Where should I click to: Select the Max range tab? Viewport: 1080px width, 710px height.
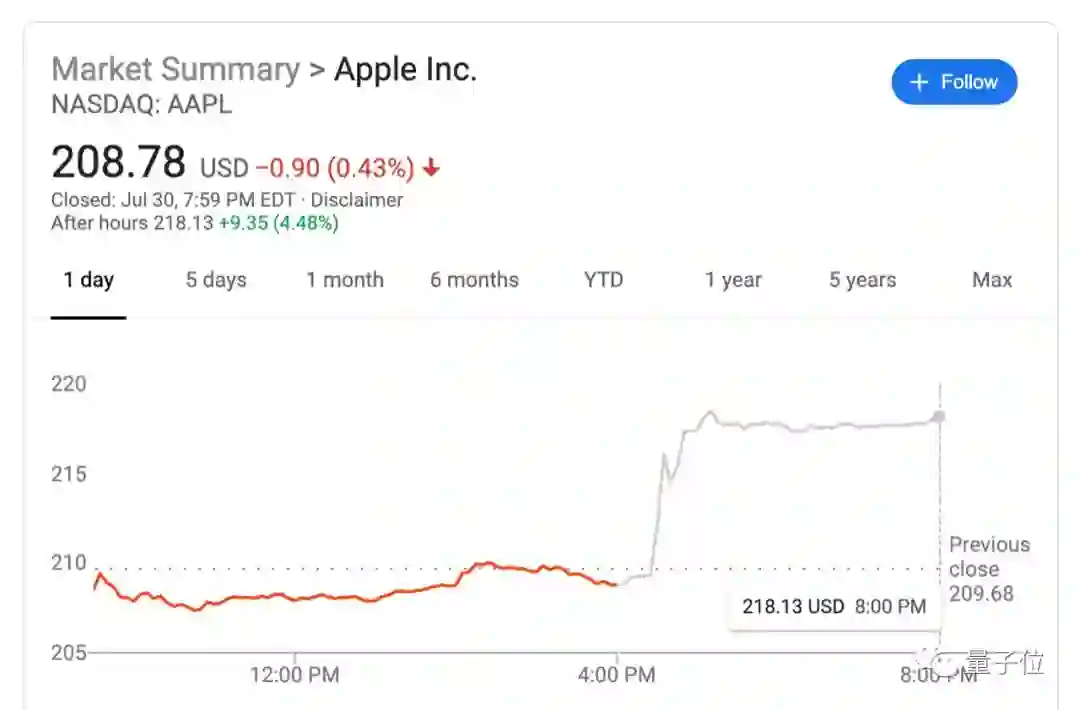coord(992,280)
